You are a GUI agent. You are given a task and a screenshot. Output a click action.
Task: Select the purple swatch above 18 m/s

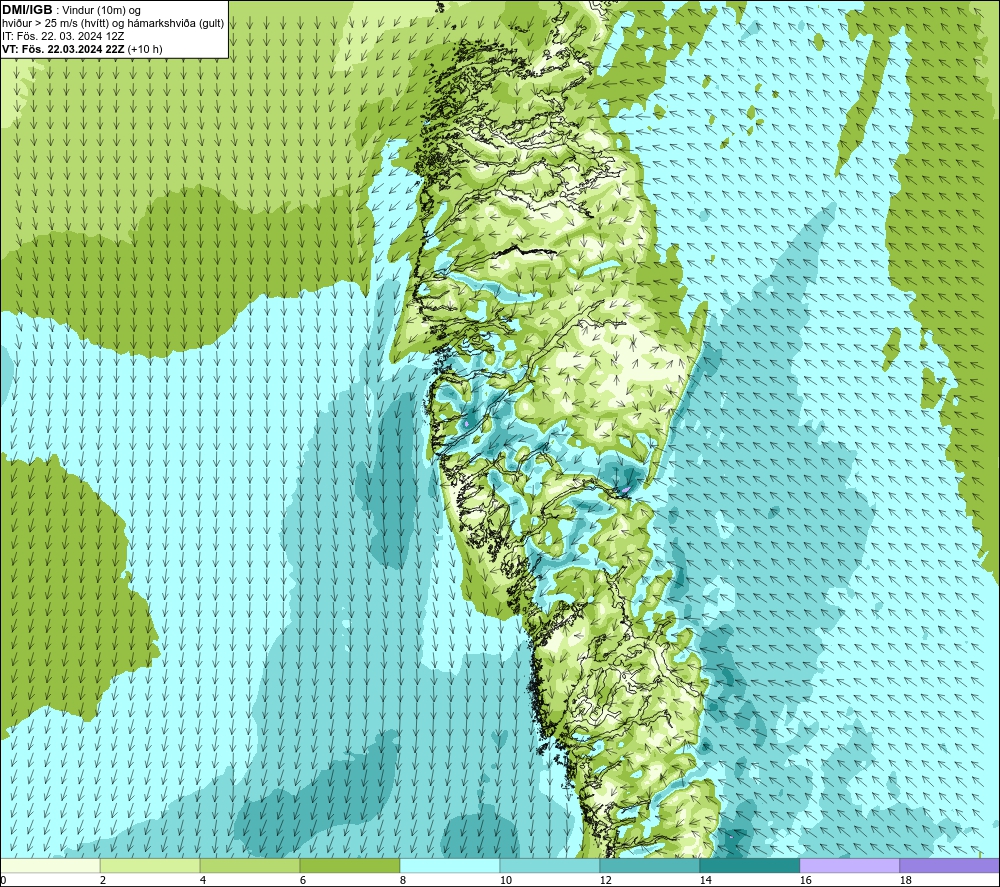(949, 866)
